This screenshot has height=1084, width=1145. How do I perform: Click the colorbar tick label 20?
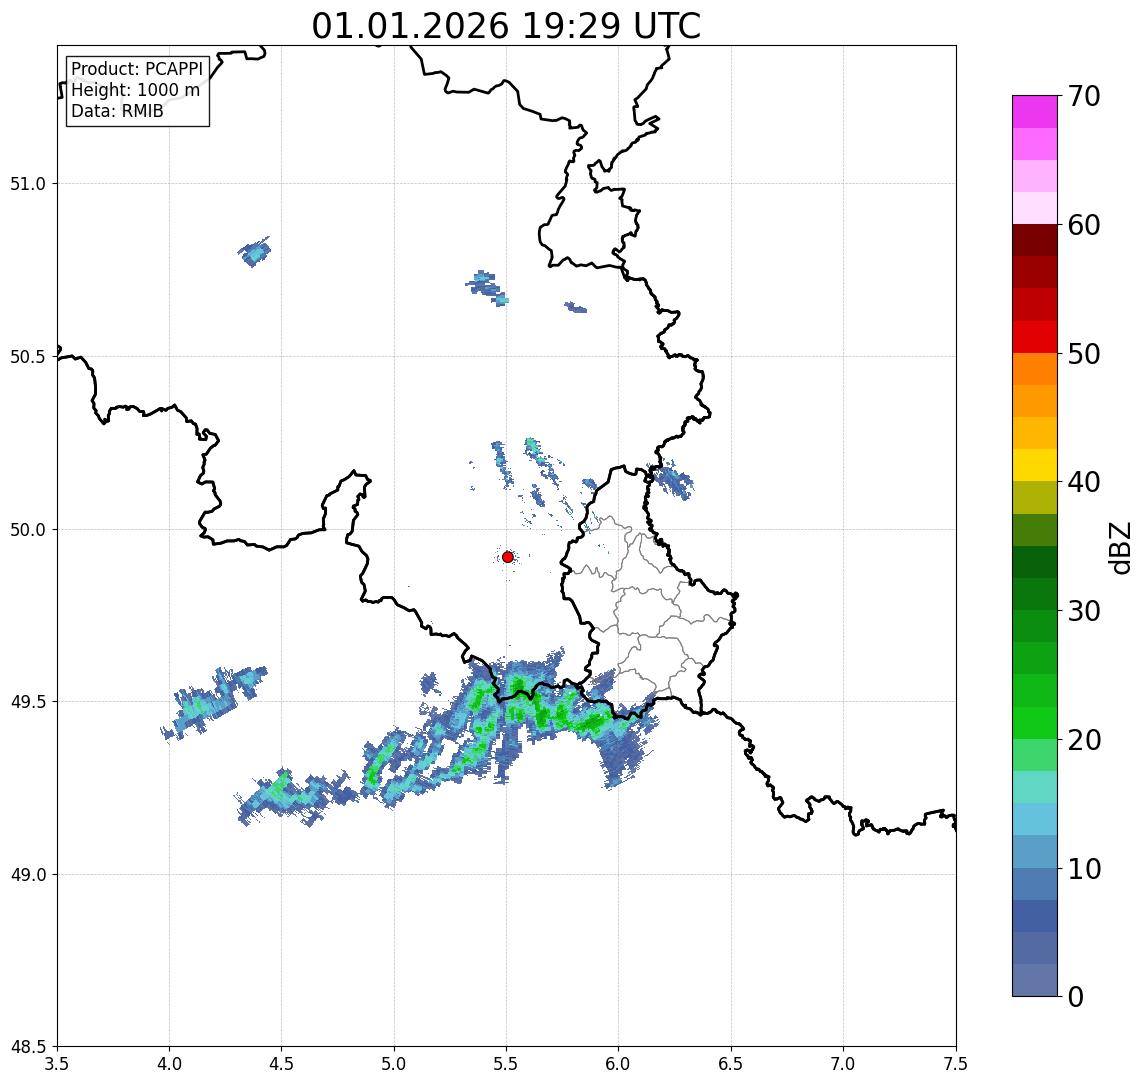[x=1084, y=740]
